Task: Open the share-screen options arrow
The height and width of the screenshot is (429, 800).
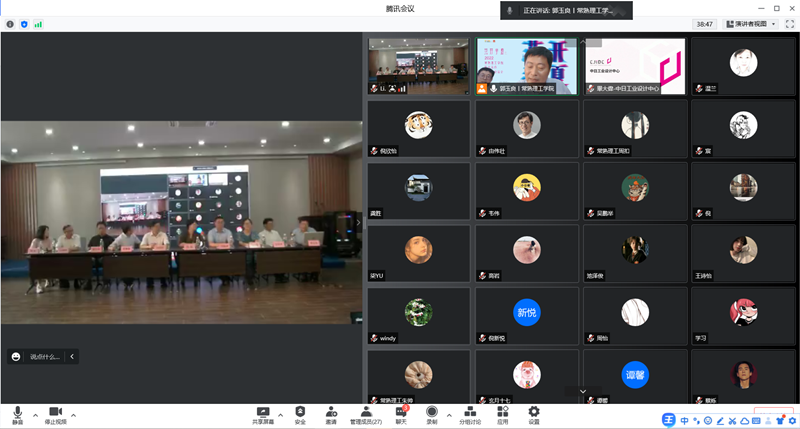Action: click(281, 415)
